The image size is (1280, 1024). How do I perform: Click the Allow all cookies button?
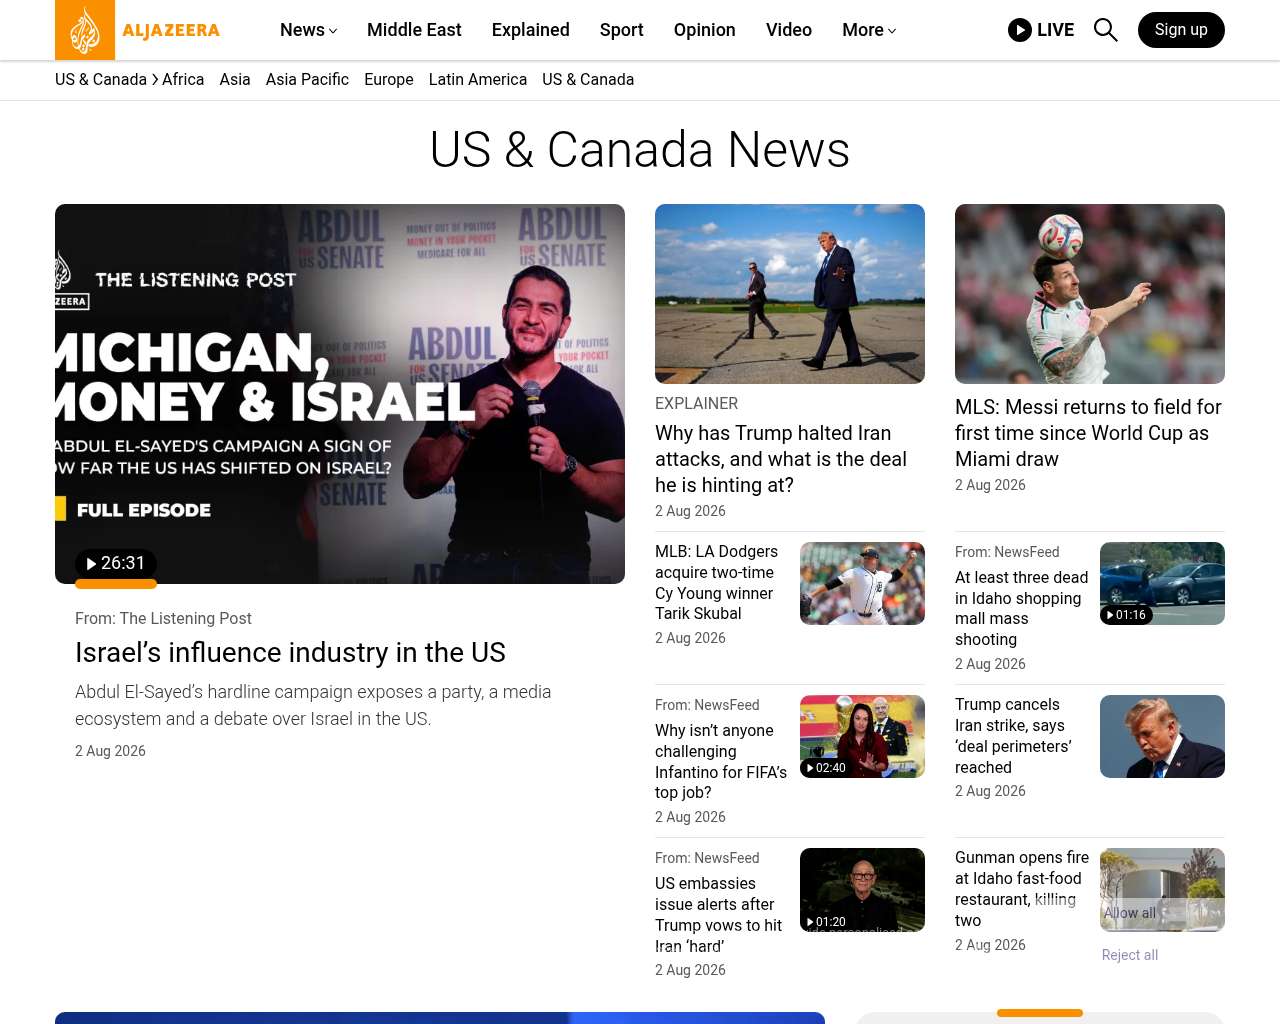tap(1130, 913)
